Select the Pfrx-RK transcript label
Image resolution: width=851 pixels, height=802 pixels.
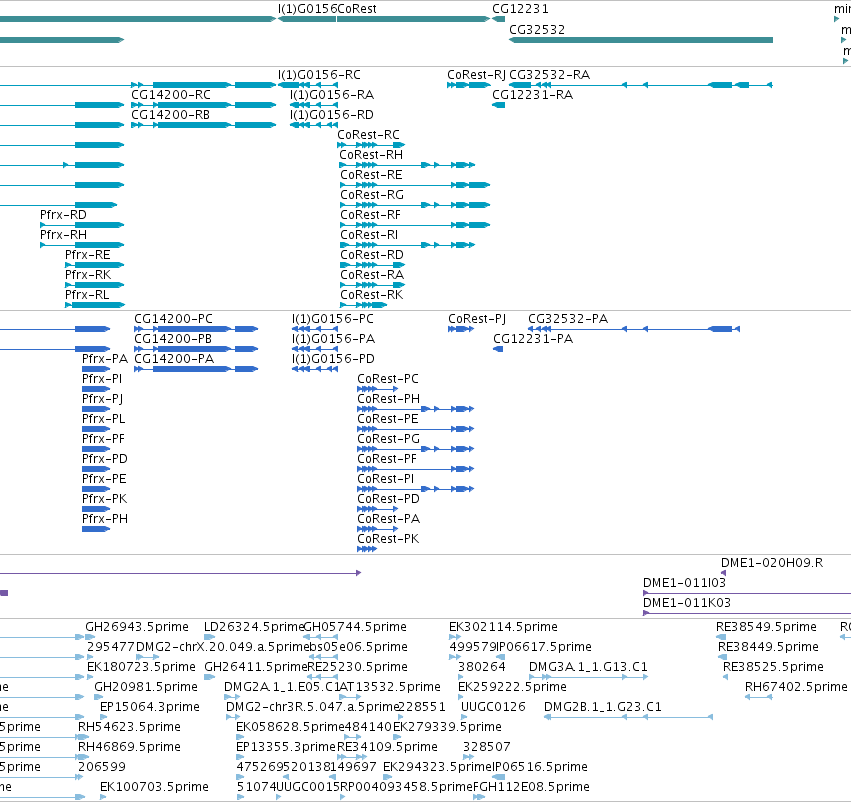click(x=88, y=275)
